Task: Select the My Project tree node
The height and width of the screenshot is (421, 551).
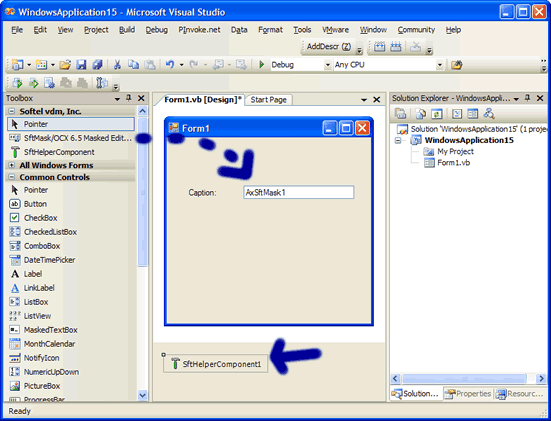Action: [455, 151]
